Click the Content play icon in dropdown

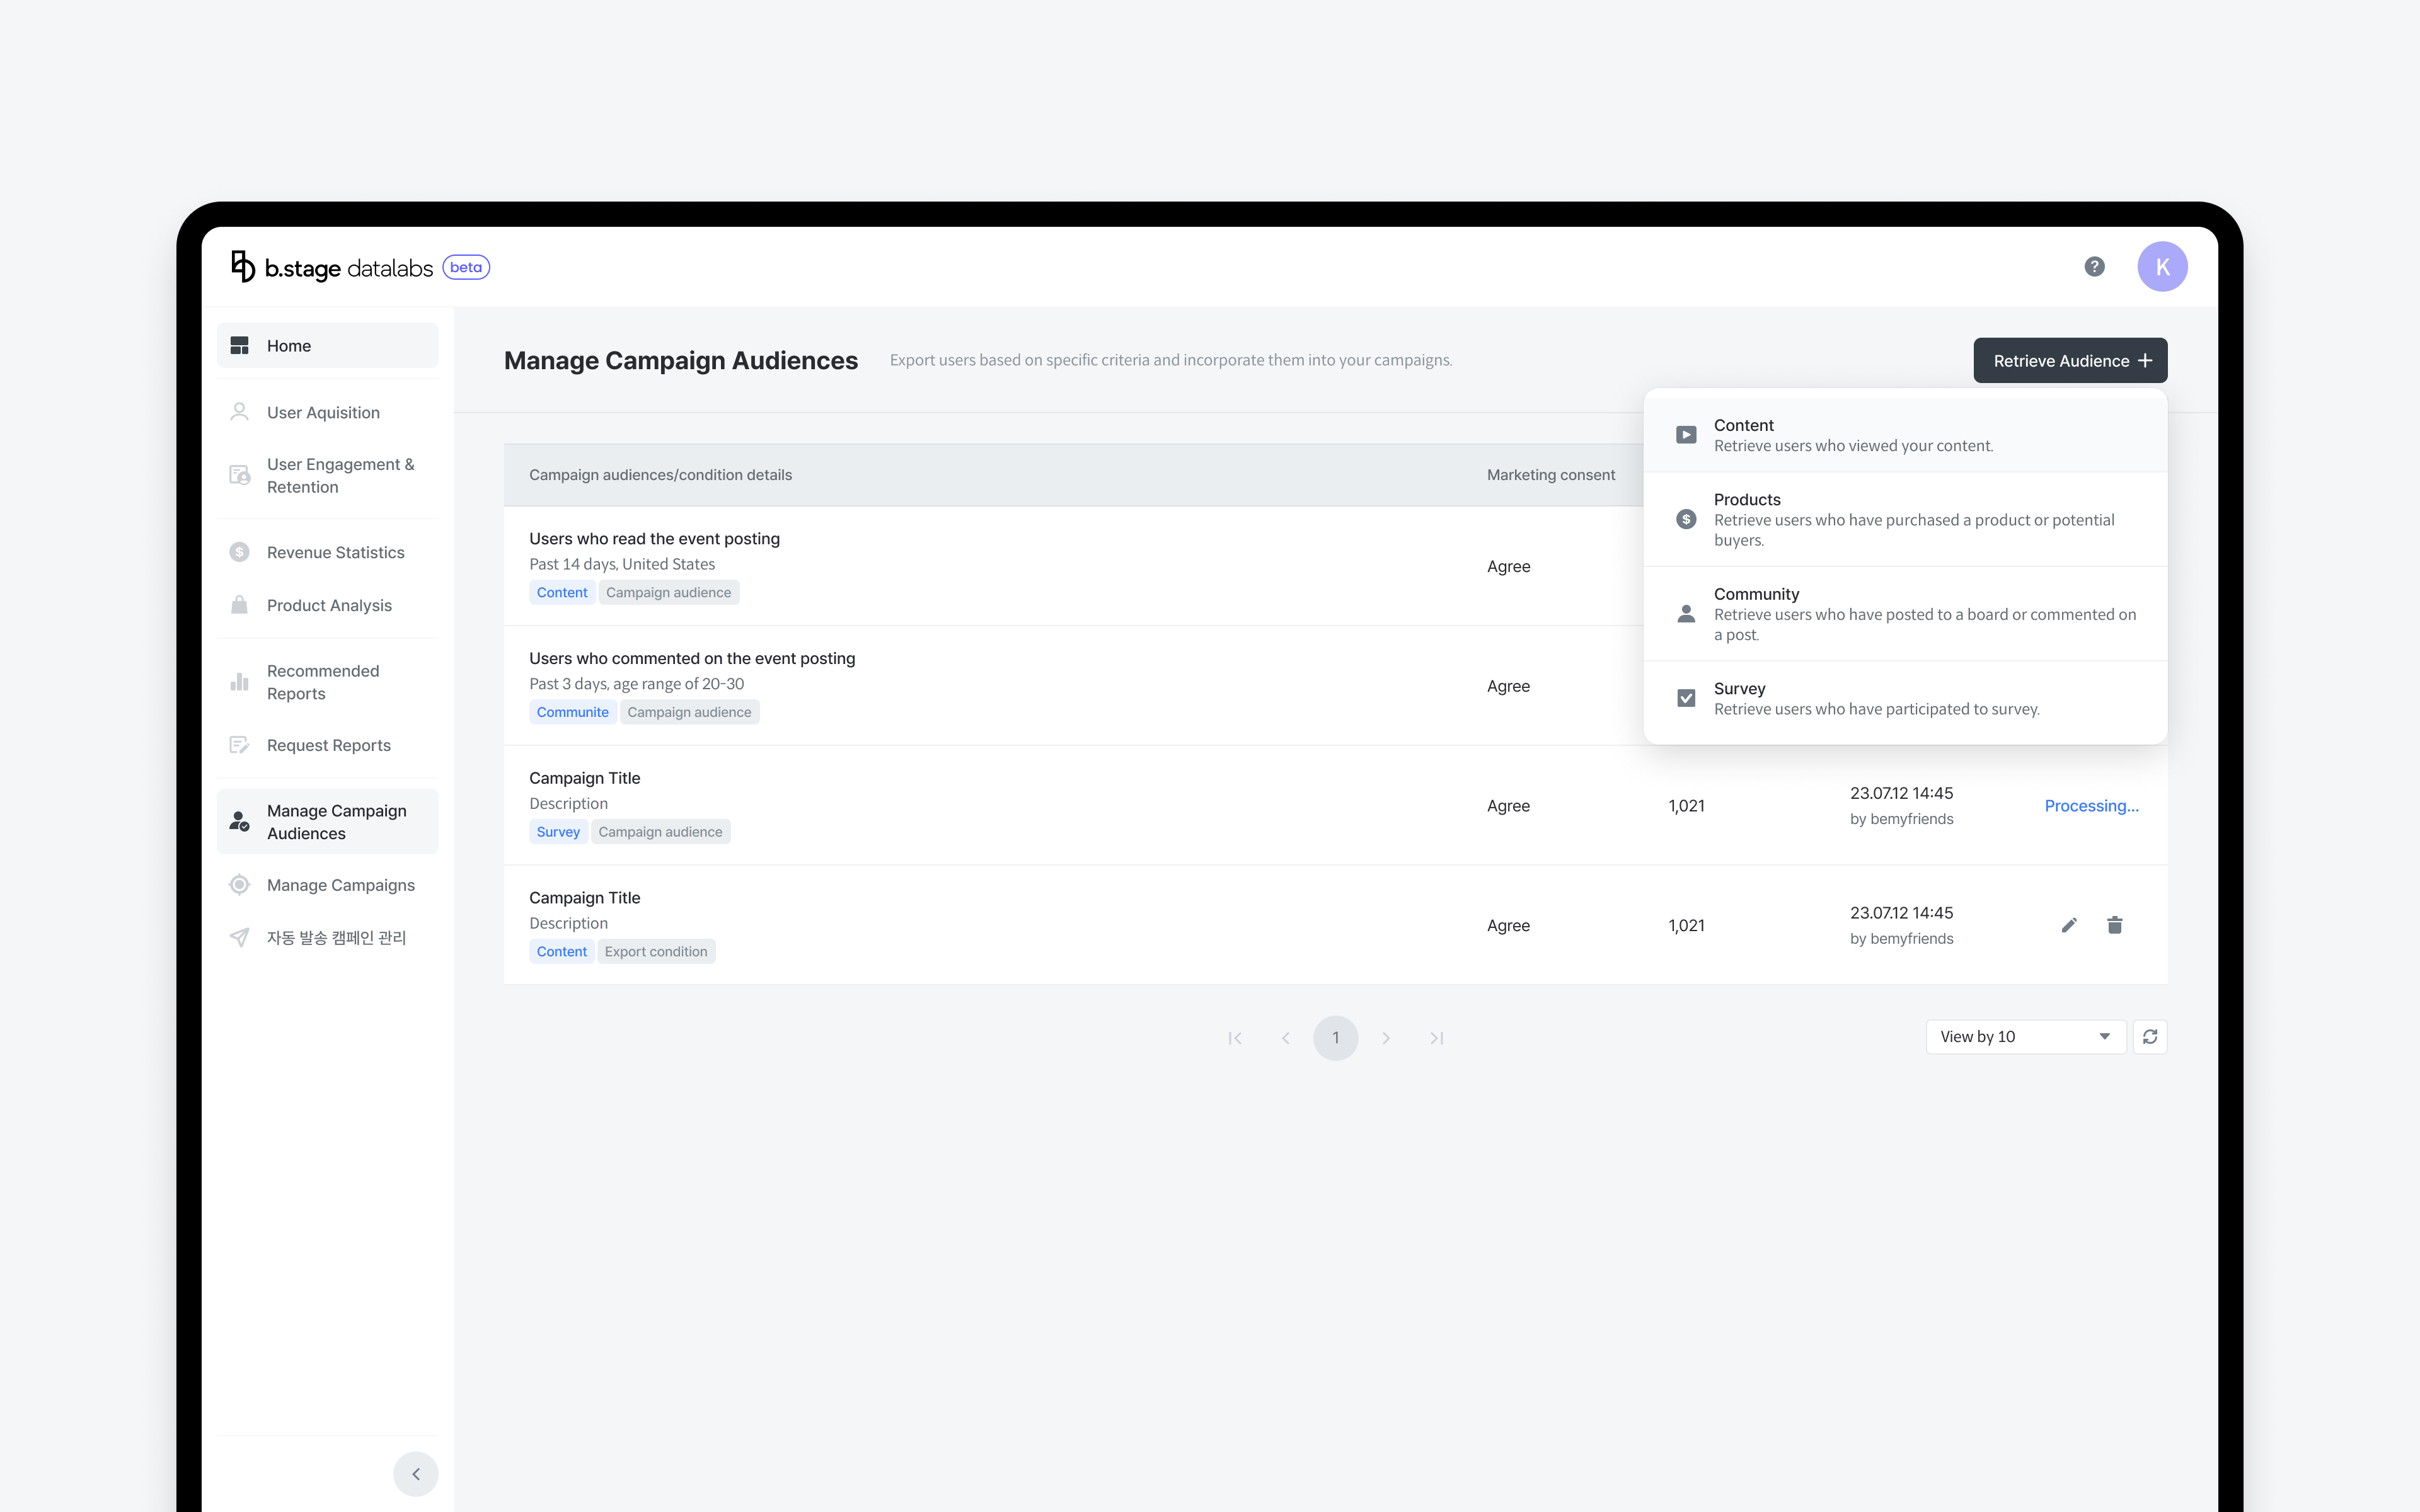(1686, 435)
